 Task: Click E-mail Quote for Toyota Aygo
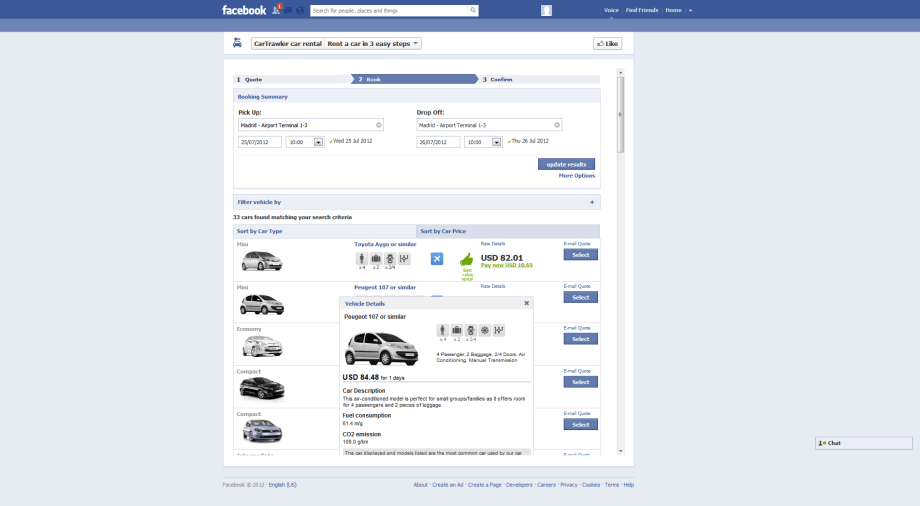tap(577, 244)
